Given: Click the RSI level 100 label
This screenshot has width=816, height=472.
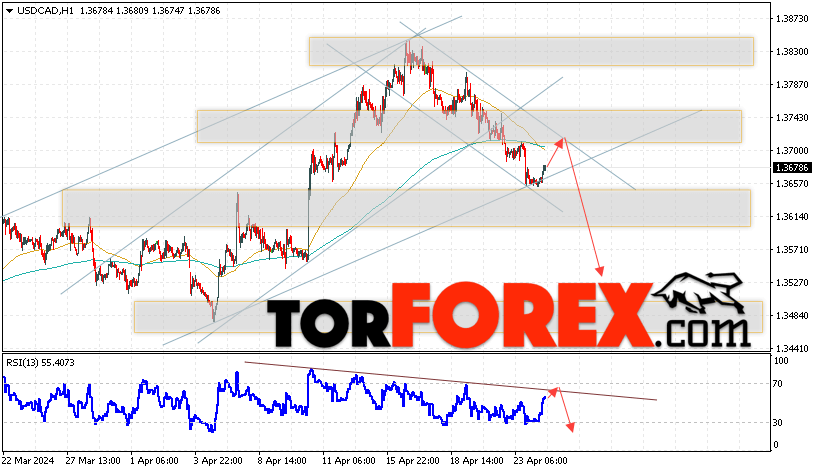Looking at the screenshot, I should tap(781, 361).
